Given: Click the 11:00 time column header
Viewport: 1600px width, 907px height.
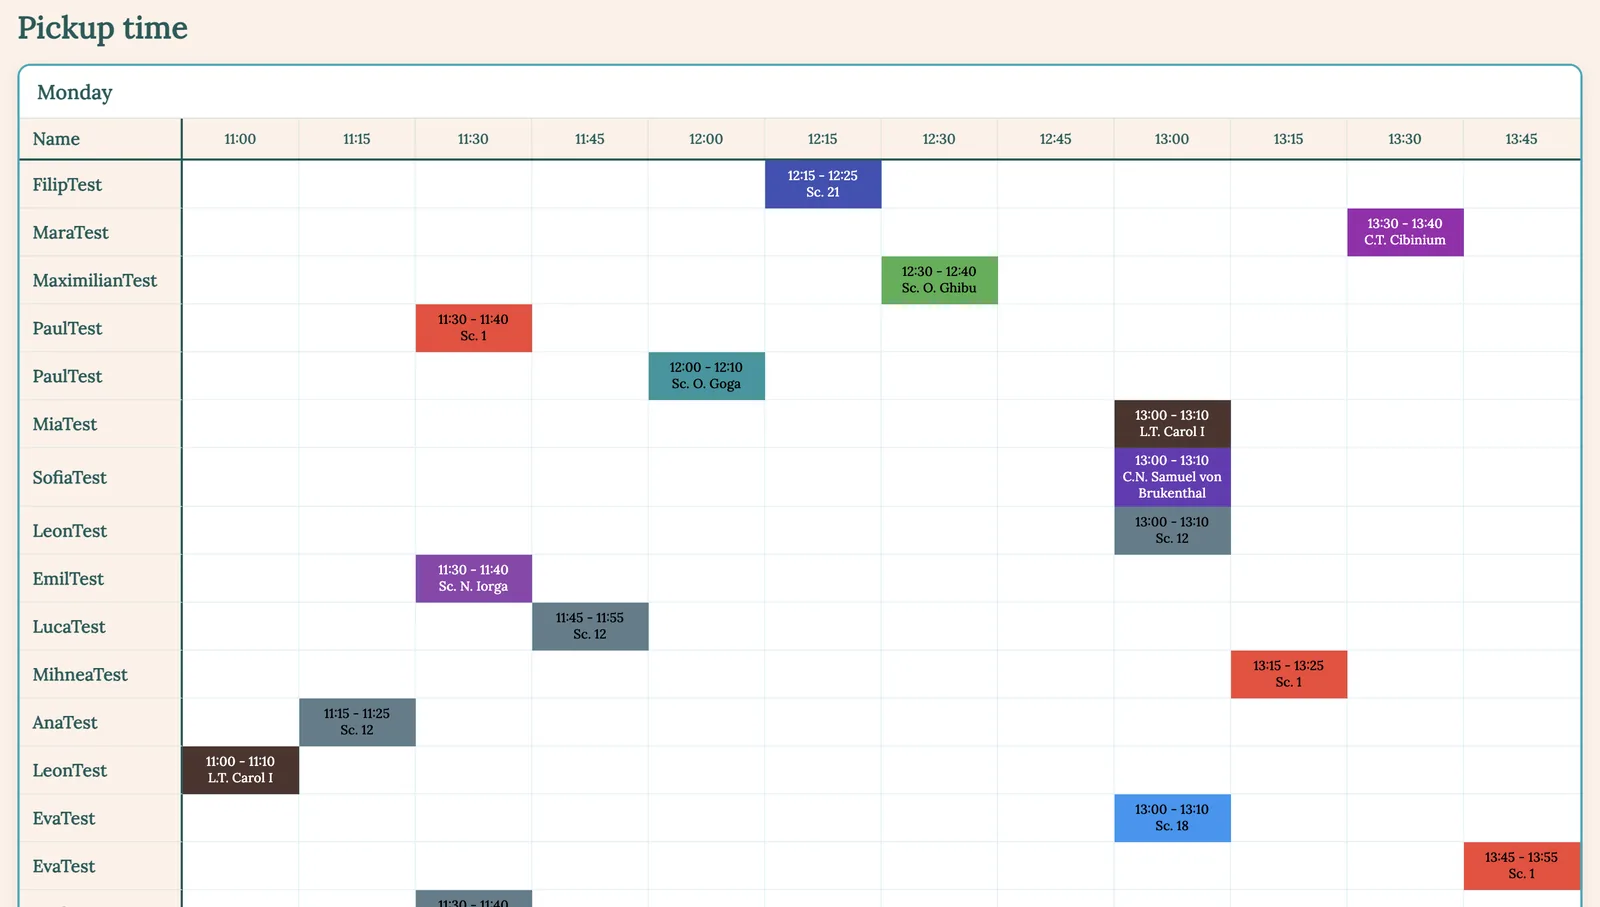Looking at the screenshot, I should point(240,139).
